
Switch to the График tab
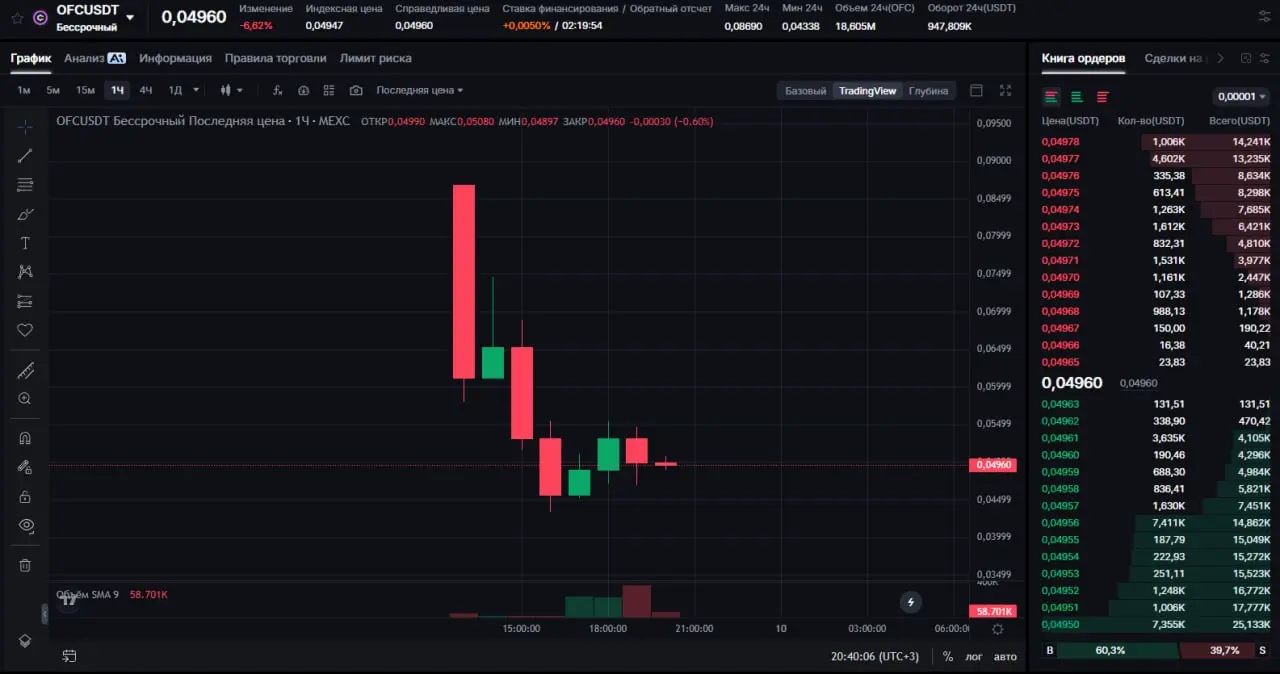(31, 58)
